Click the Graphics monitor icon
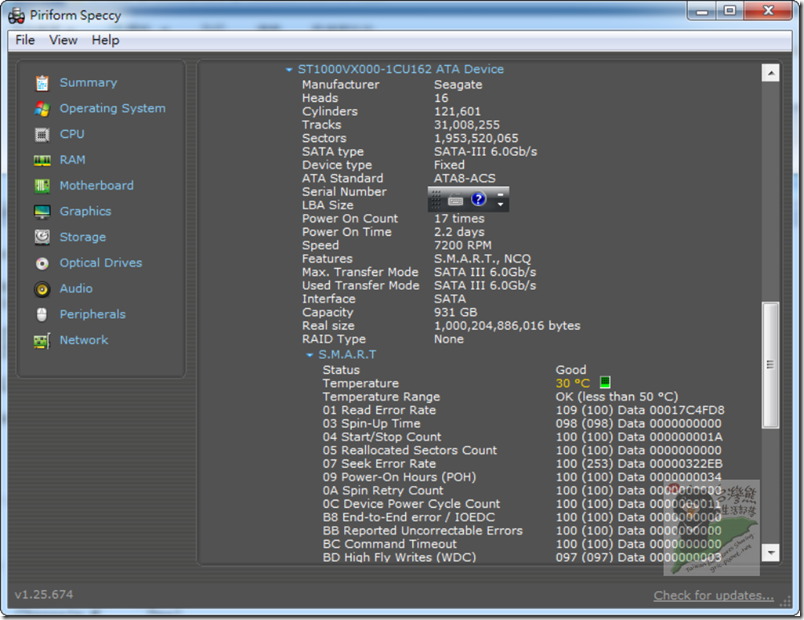The image size is (804, 620). coord(42,211)
